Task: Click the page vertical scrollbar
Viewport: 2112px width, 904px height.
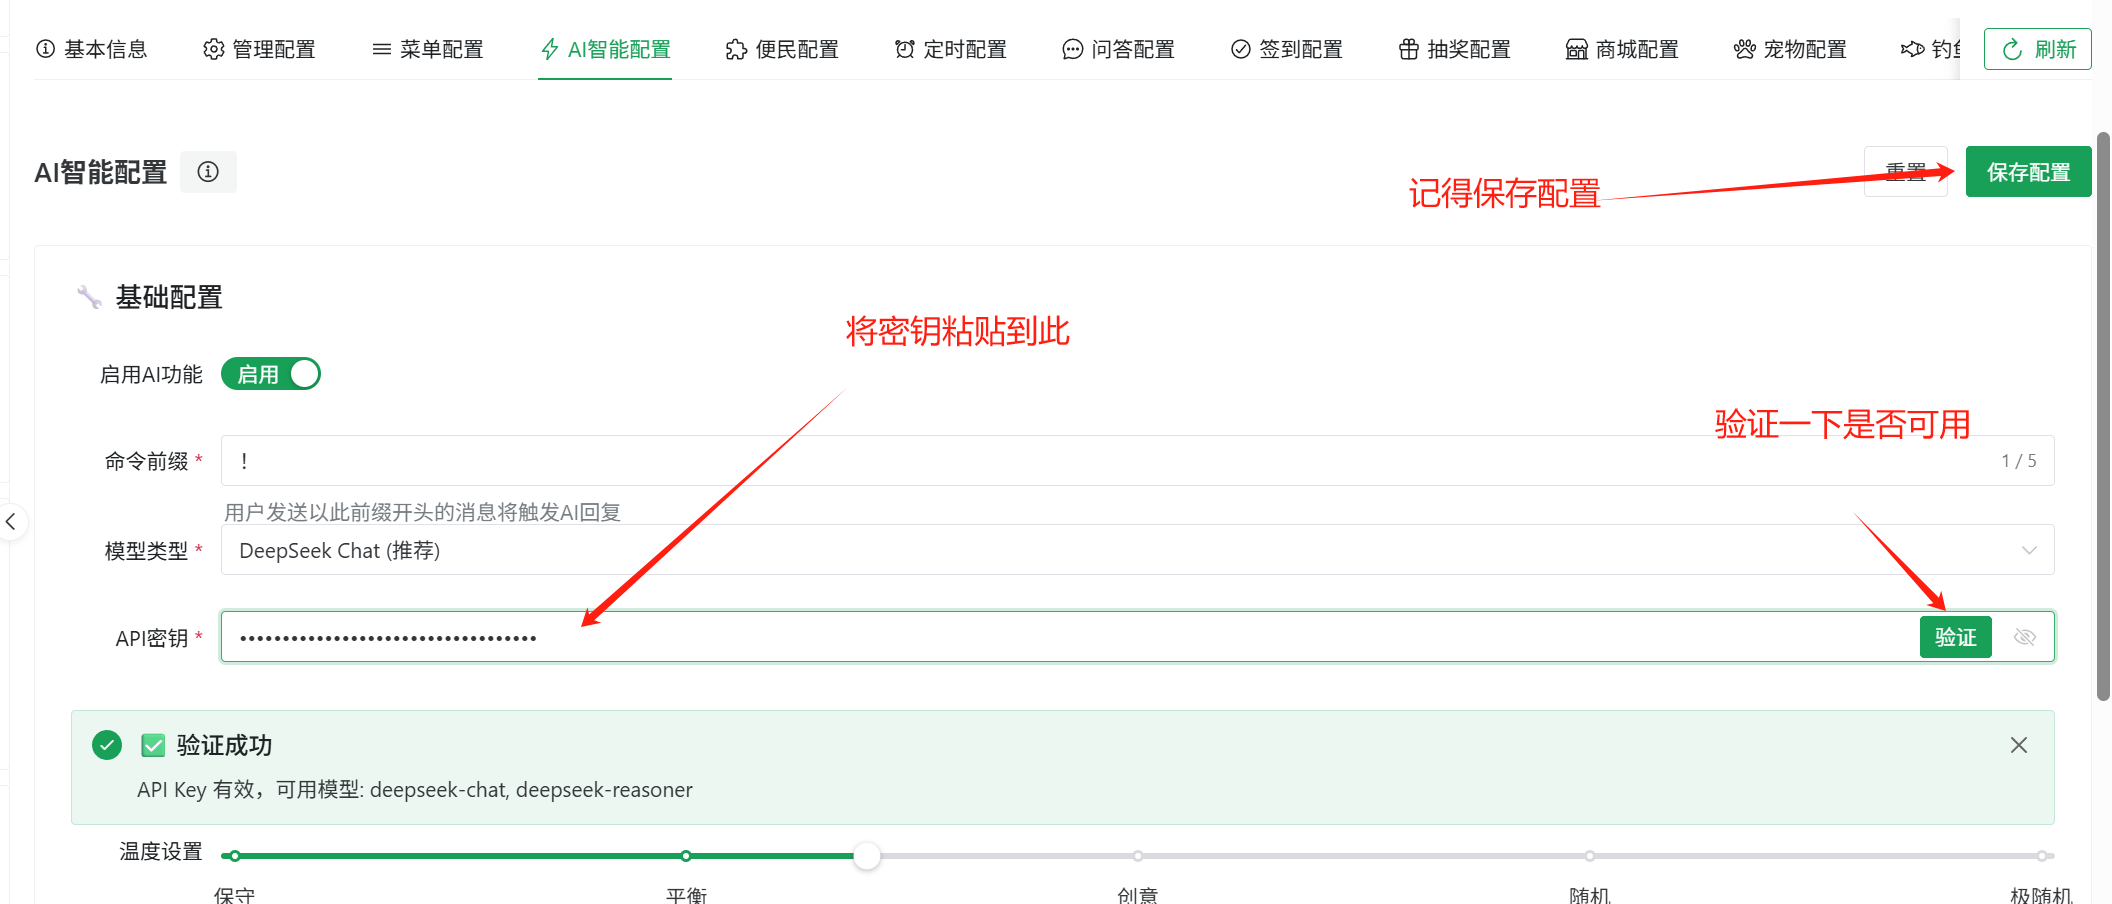Action: point(2104,416)
